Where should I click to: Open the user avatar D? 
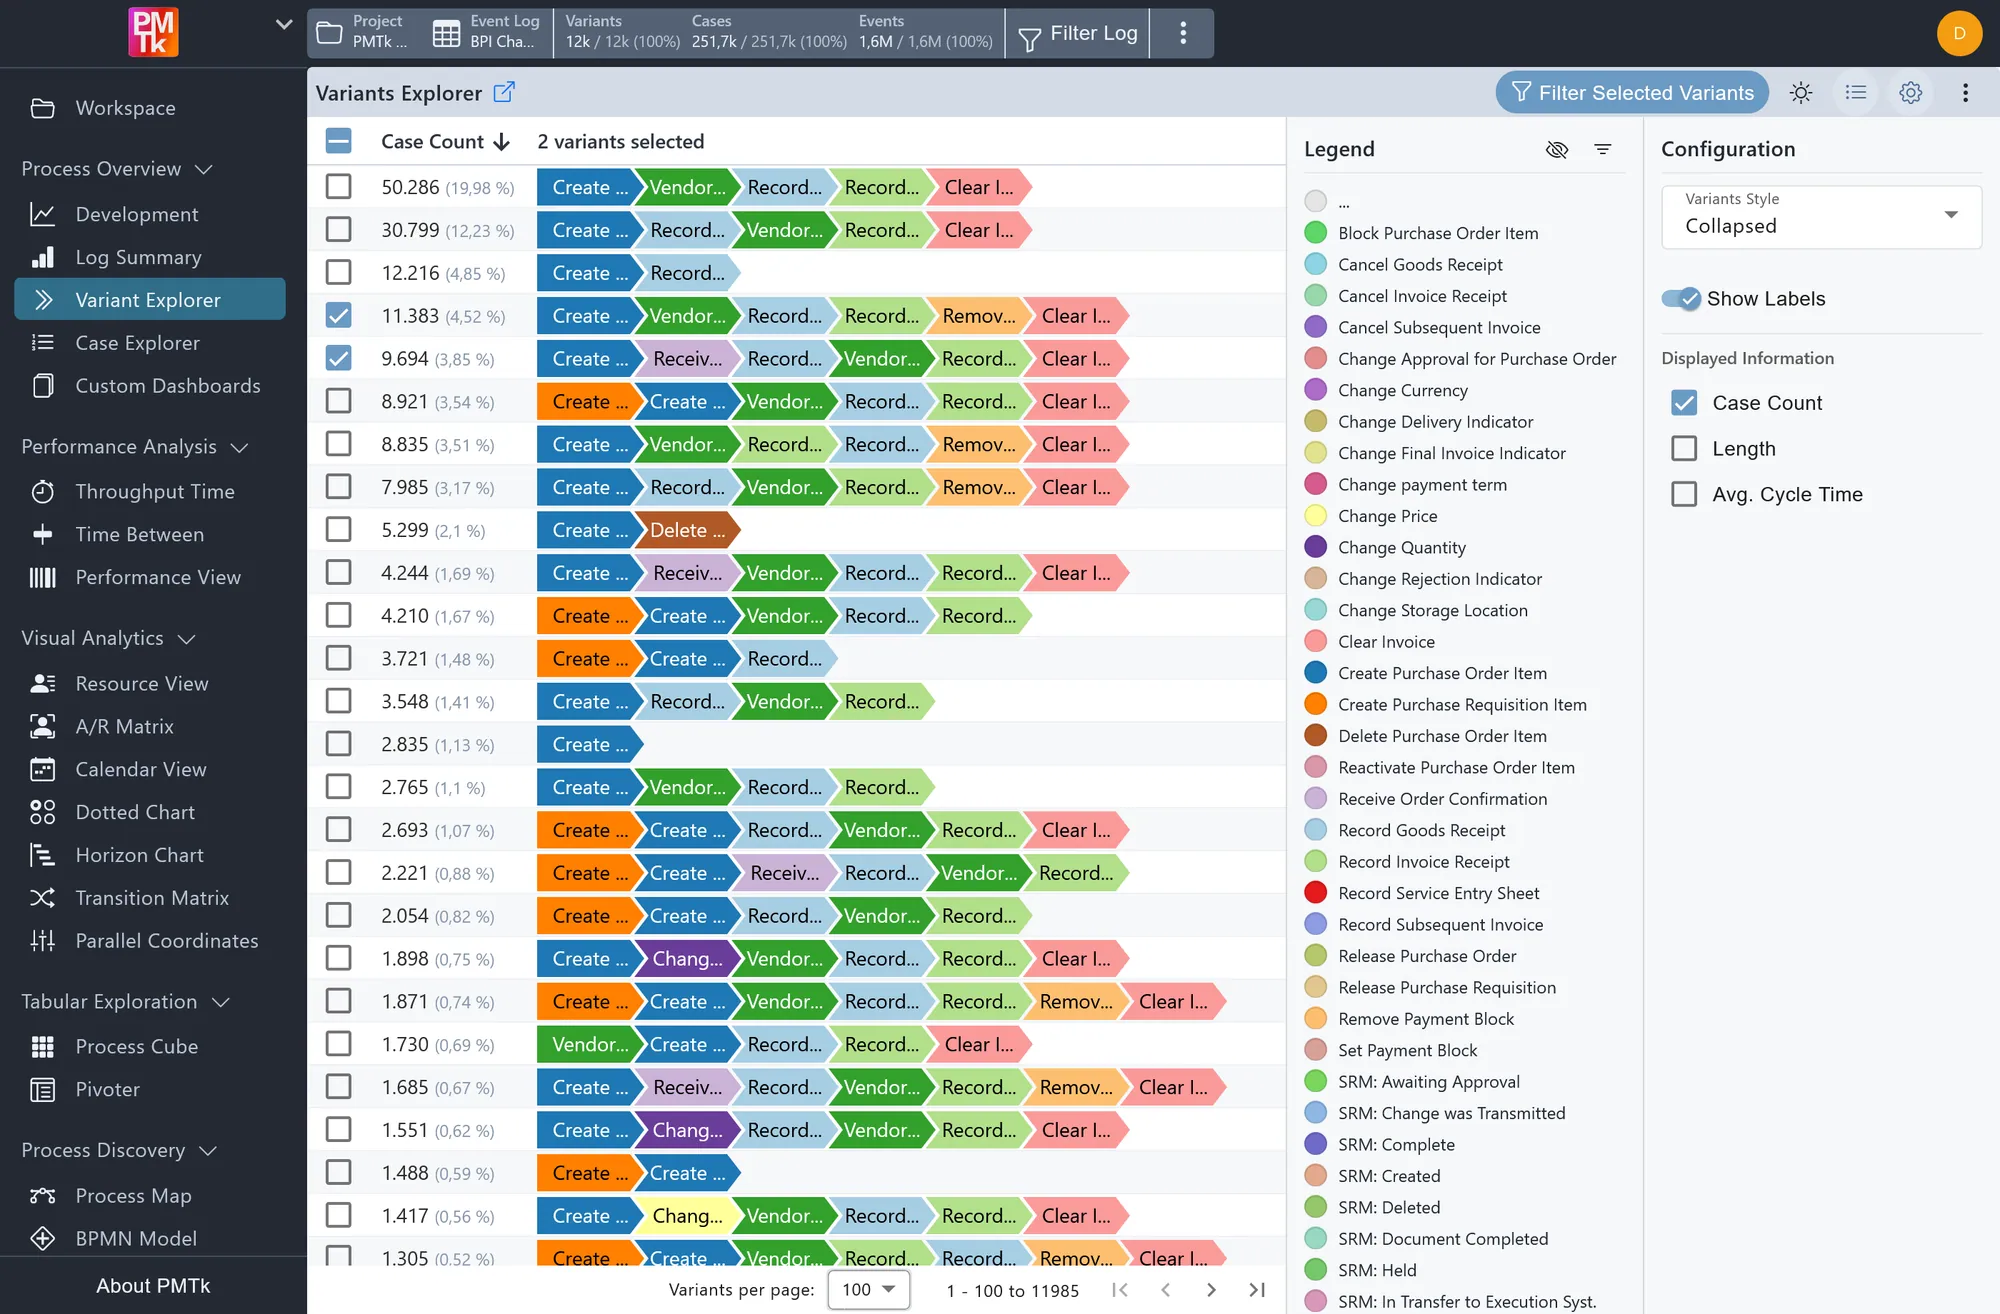click(x=1959, y=33)
